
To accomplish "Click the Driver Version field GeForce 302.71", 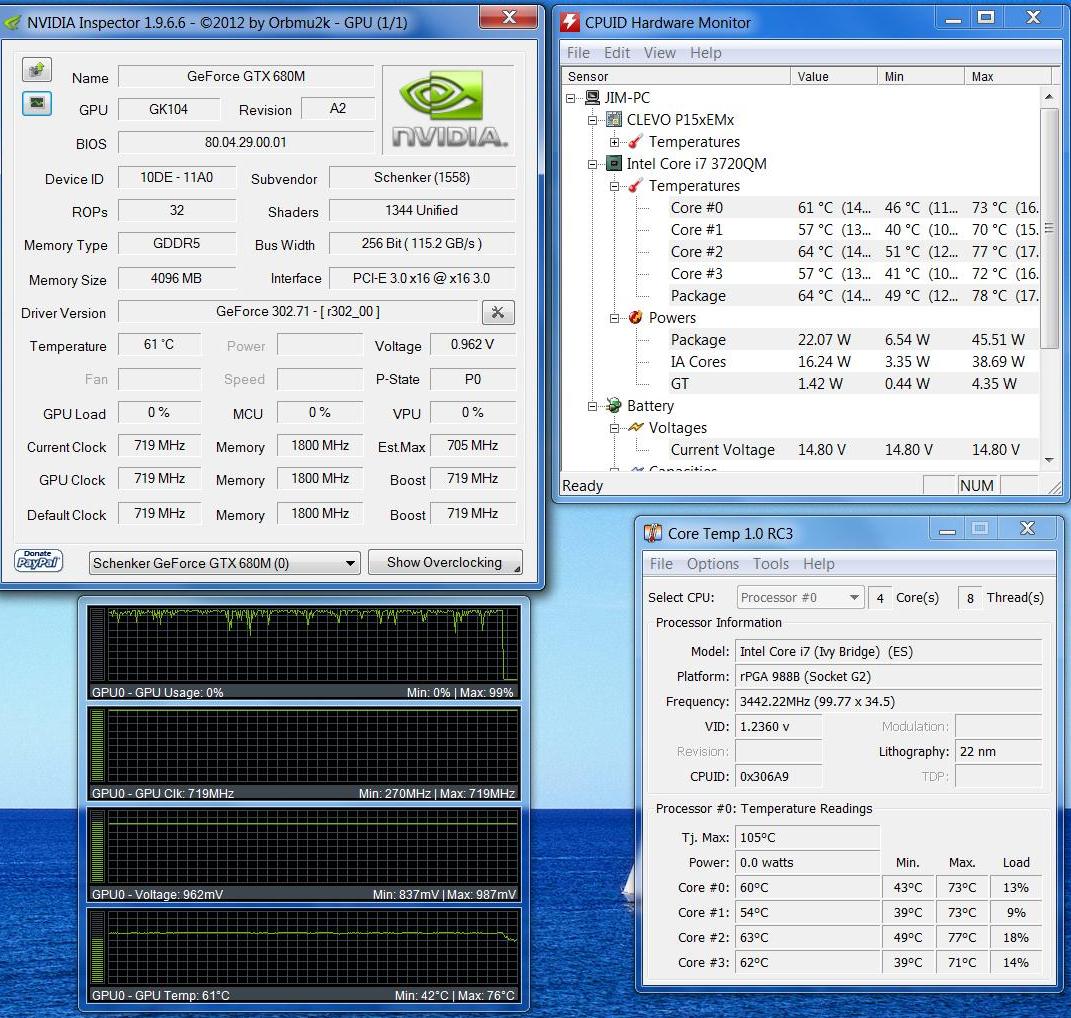I will tap(298, 312).
